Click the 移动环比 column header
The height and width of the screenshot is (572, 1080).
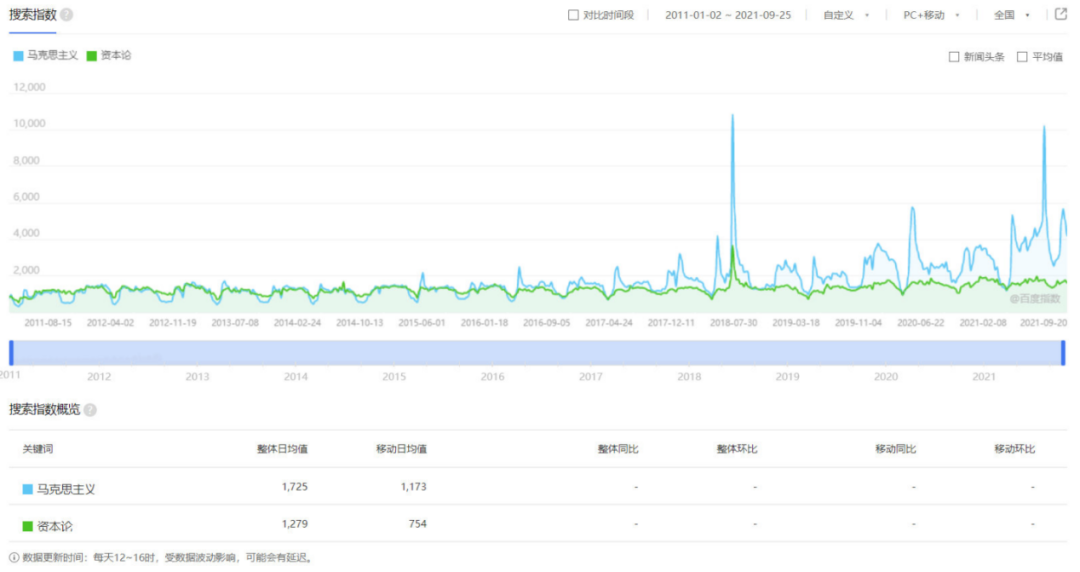pos(1015,449)
